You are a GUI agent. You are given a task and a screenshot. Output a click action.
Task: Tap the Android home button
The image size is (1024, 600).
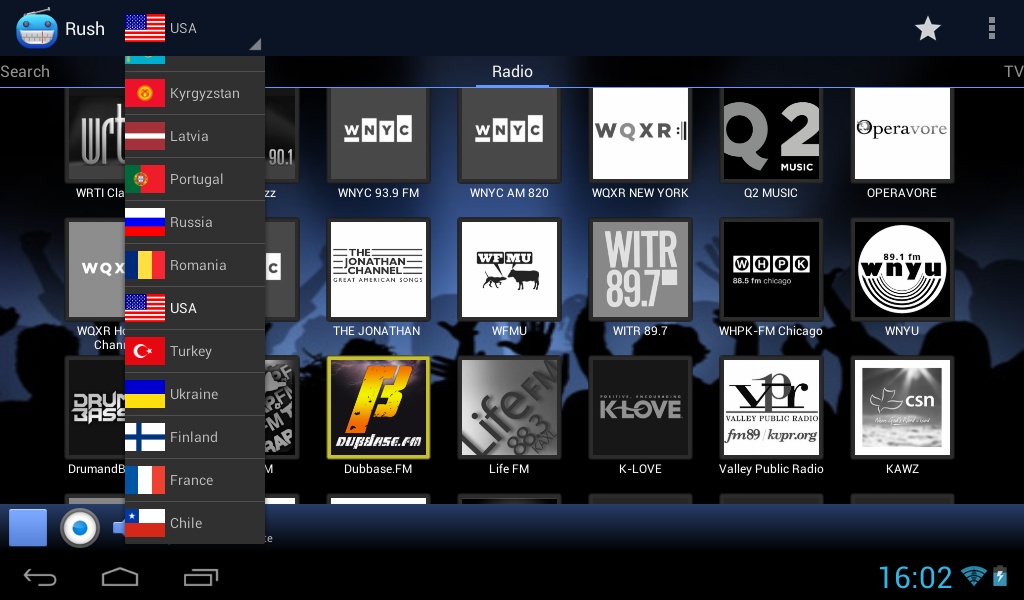[120, 577]
